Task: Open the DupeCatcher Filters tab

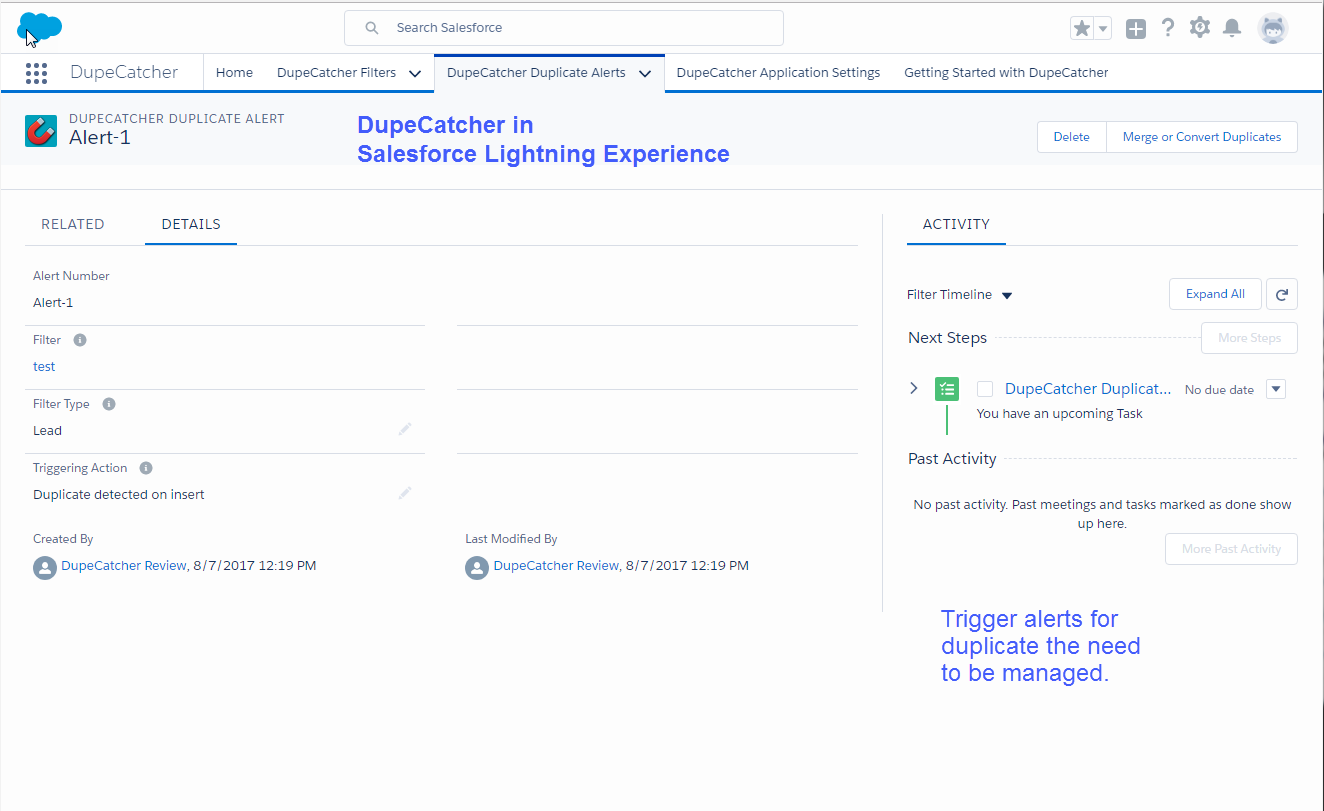Action: [336, 73]
